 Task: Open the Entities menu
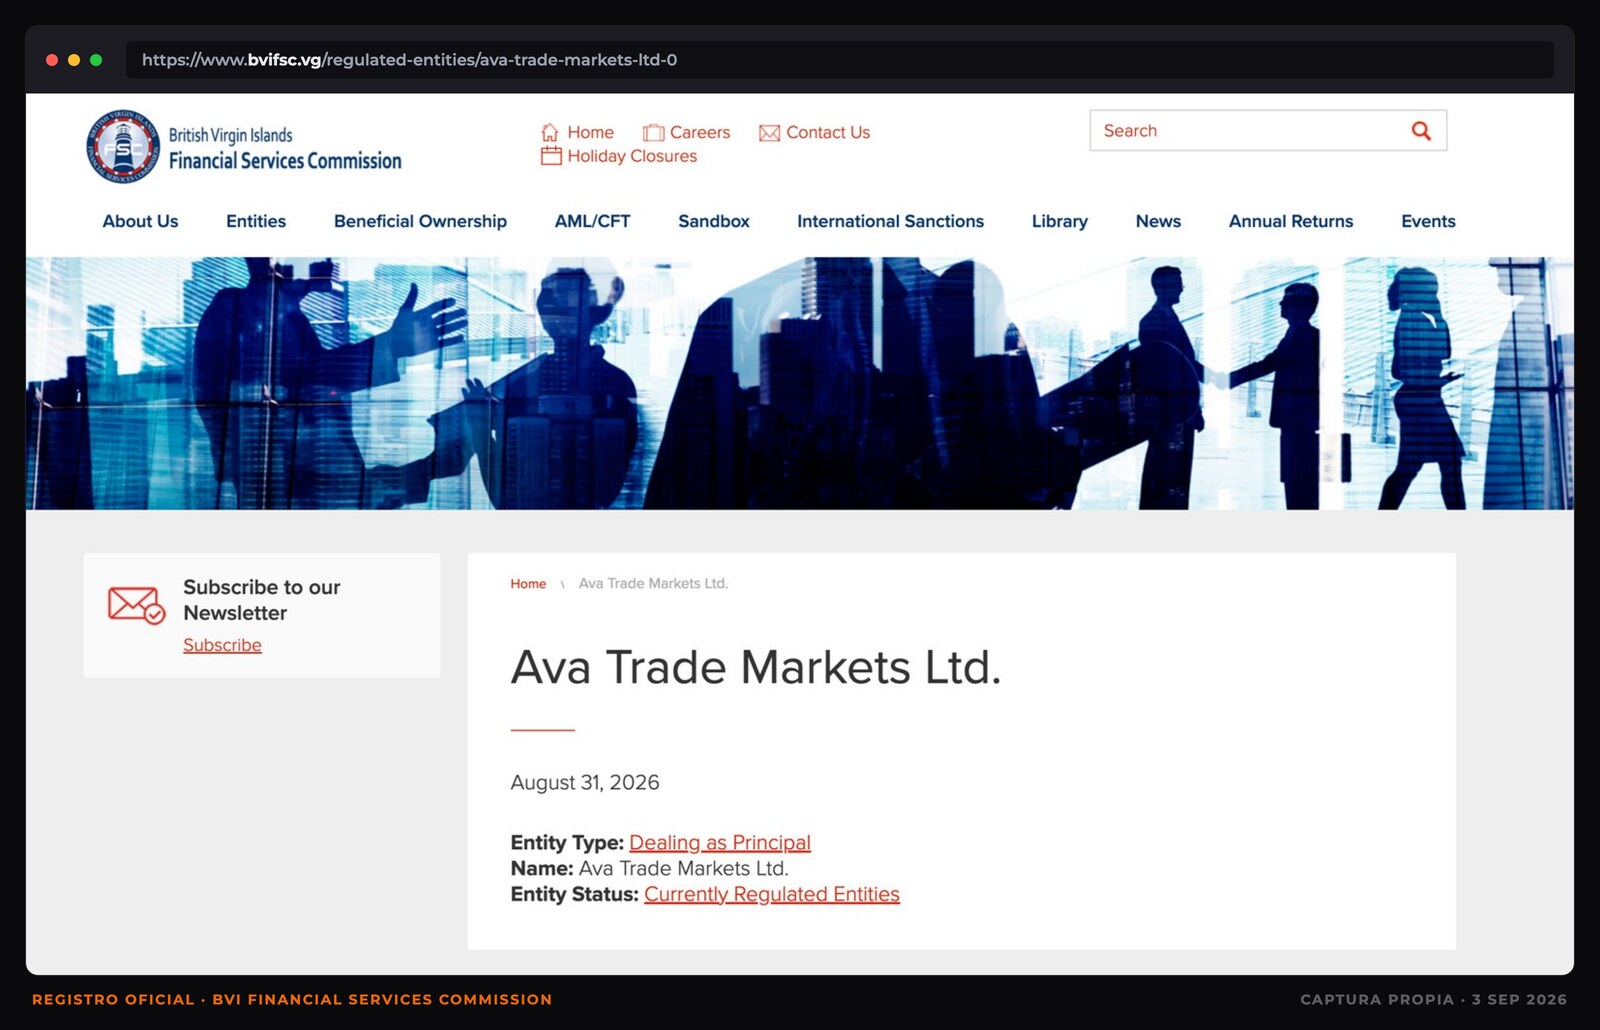pos(256,221)
